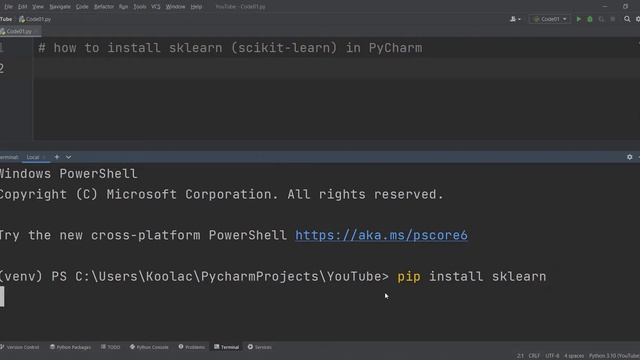Click empty editor line 2
Image resolution: width=640 pixels, height=360 pixels.
(336, 68)
